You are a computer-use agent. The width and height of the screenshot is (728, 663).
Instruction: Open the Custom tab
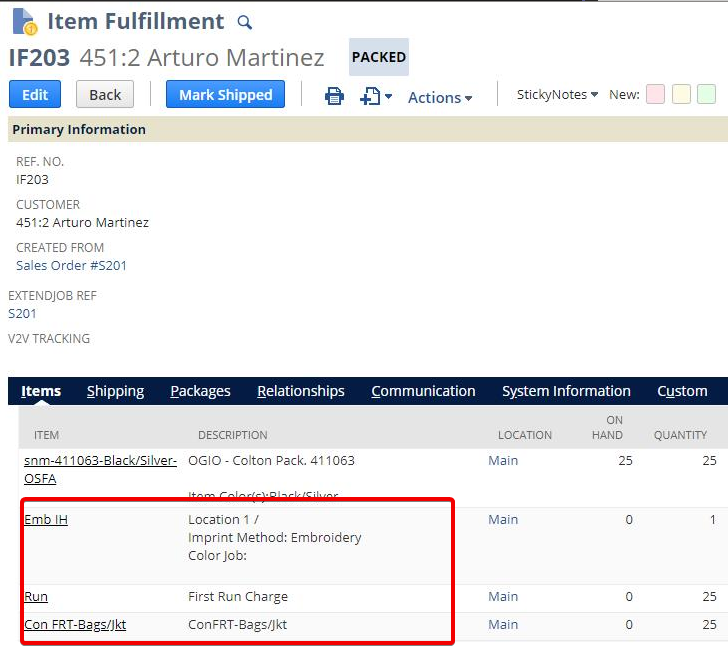coord(682,391)
